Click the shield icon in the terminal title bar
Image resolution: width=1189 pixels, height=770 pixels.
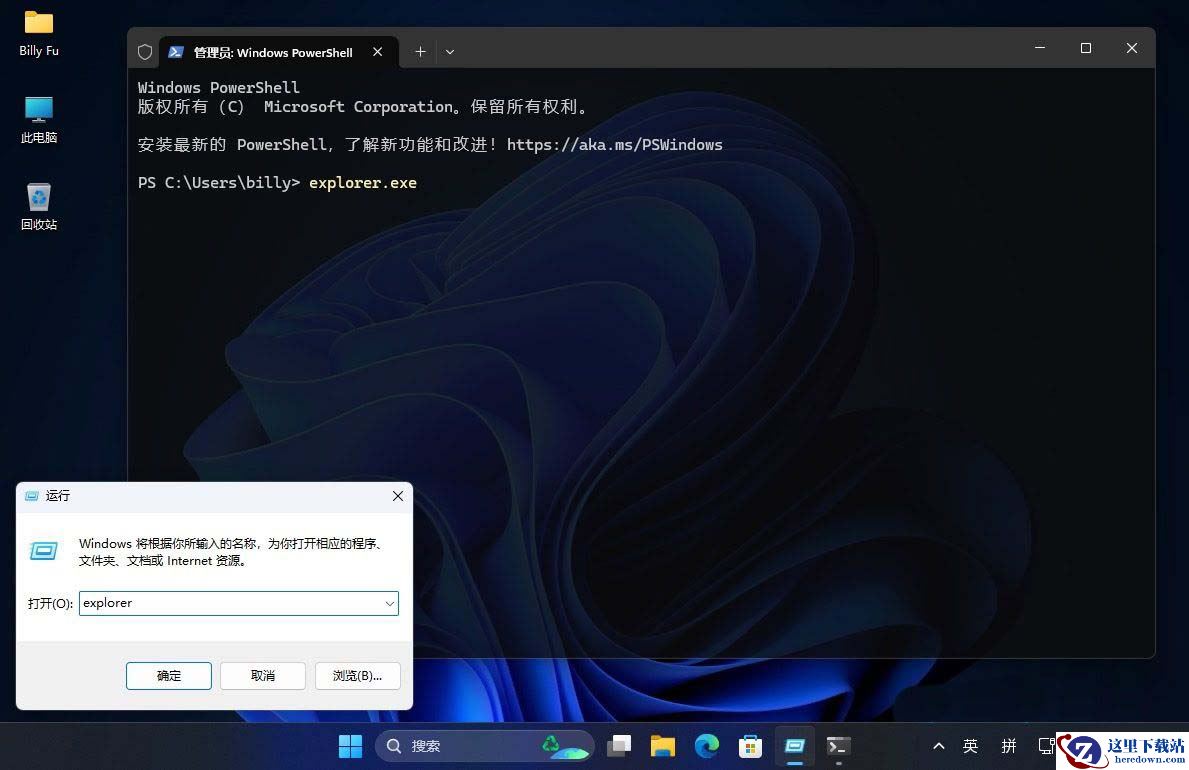click(145, 52)
